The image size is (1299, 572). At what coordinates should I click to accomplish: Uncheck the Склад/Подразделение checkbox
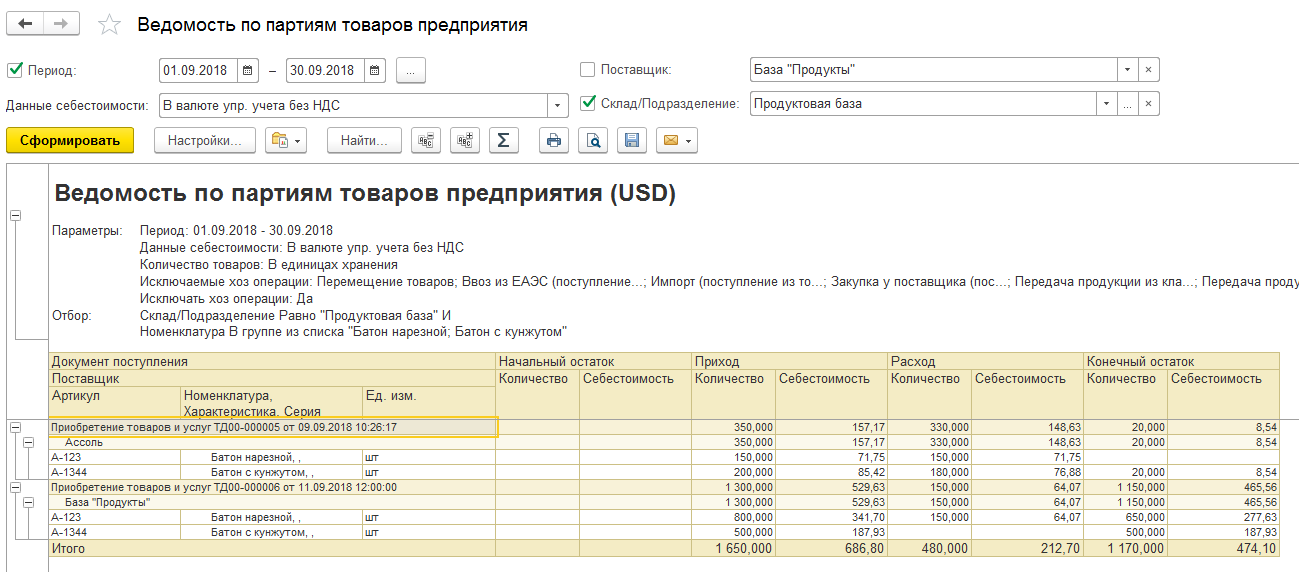[587, 102]
